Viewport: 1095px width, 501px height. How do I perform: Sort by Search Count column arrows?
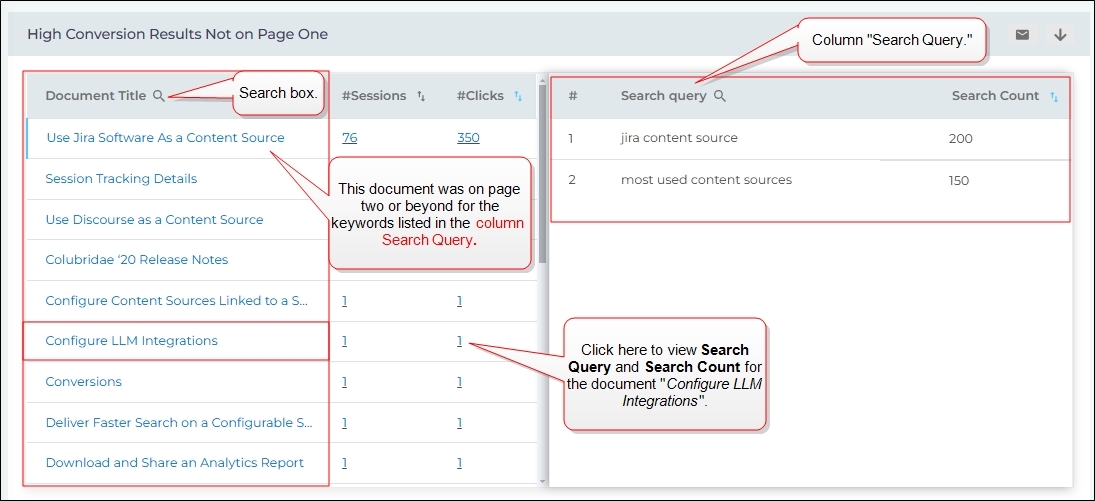[x=1054, y=97]
